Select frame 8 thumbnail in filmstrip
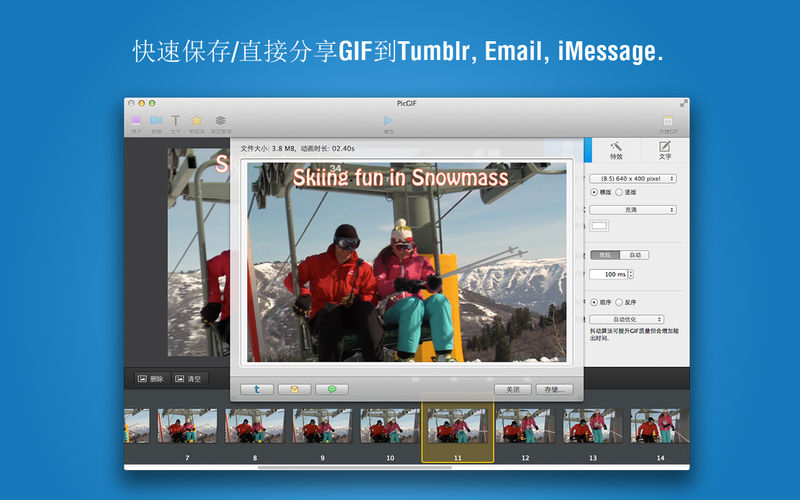 (255, 426)
